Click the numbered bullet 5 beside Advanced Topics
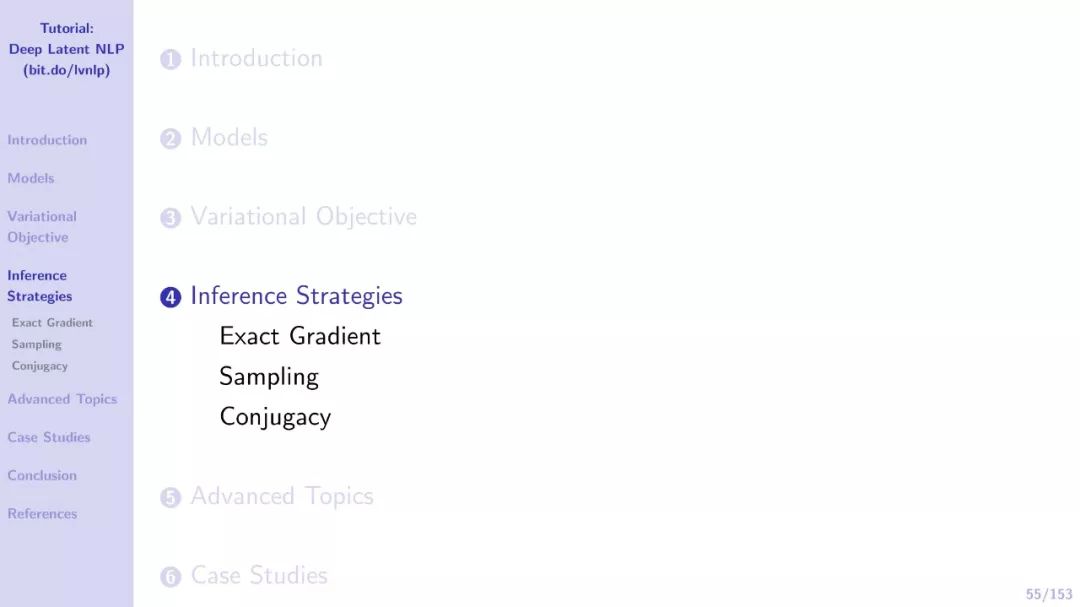Screen dimensions: 1080x607 [171, 498]
